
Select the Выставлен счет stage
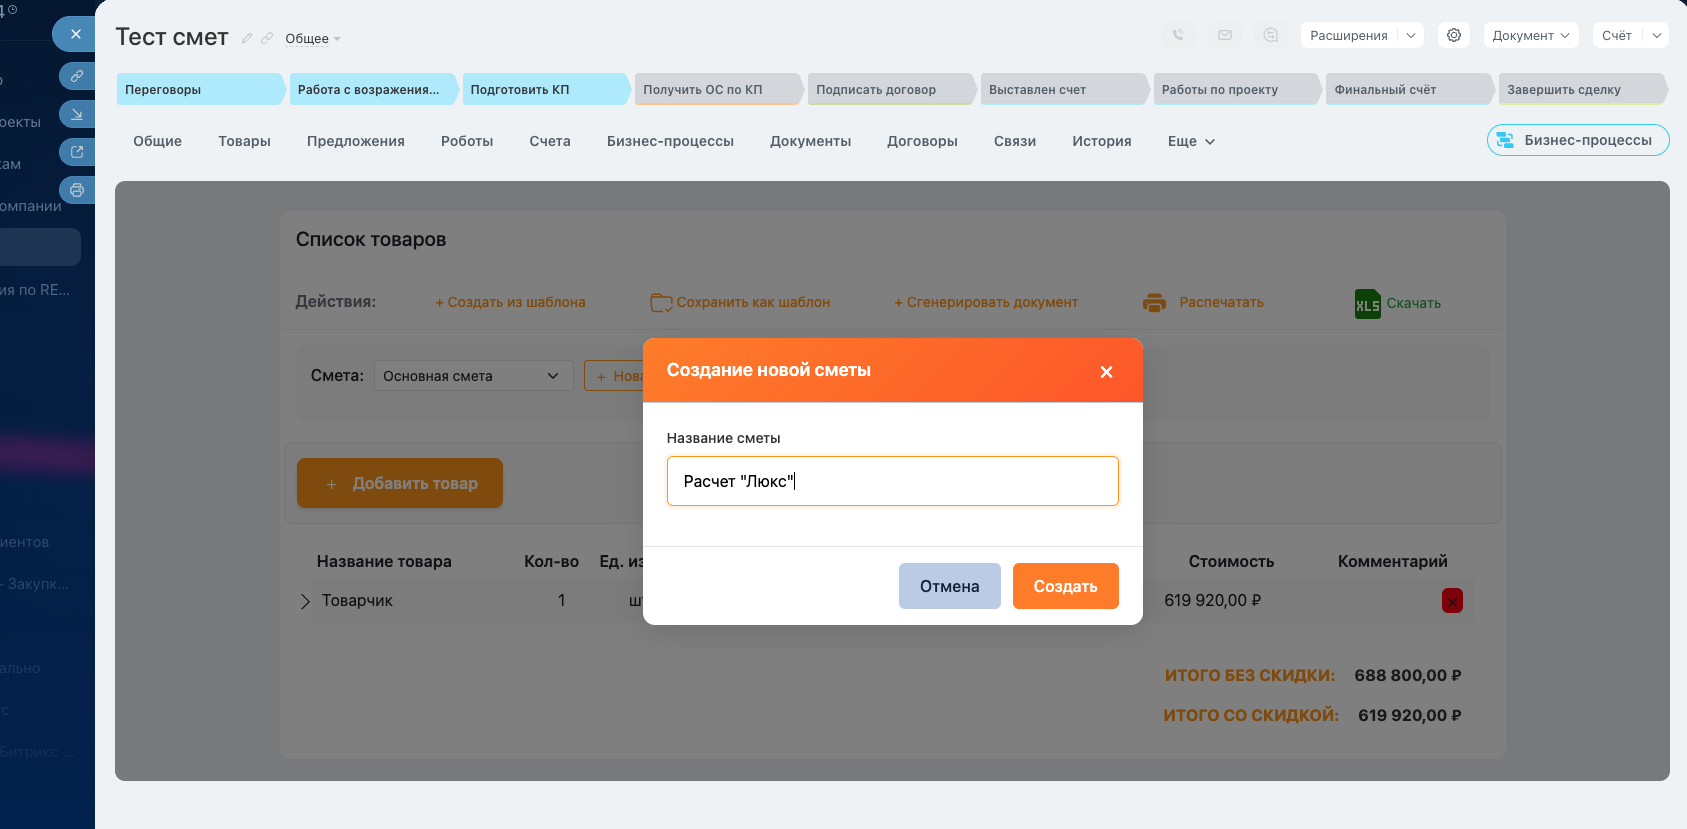1065,89
